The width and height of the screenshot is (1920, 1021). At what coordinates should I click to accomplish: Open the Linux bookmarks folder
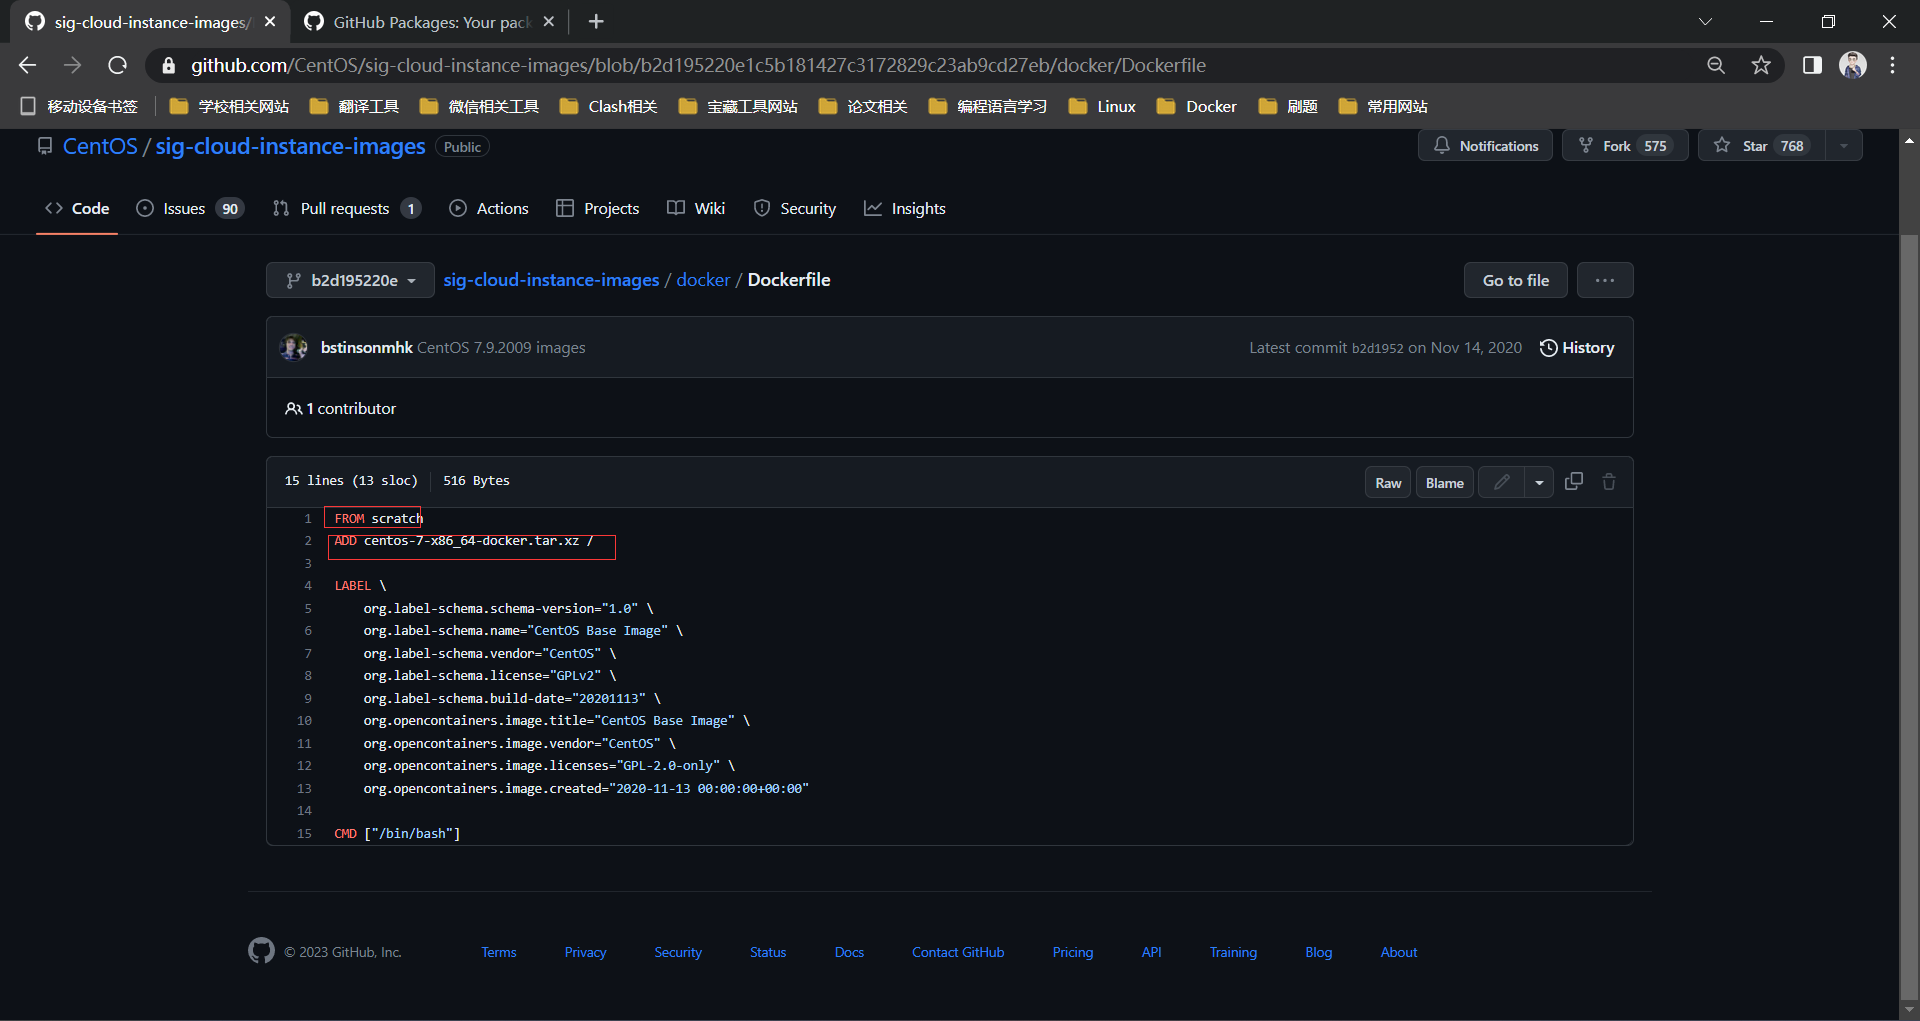[x=1103, y=106]
